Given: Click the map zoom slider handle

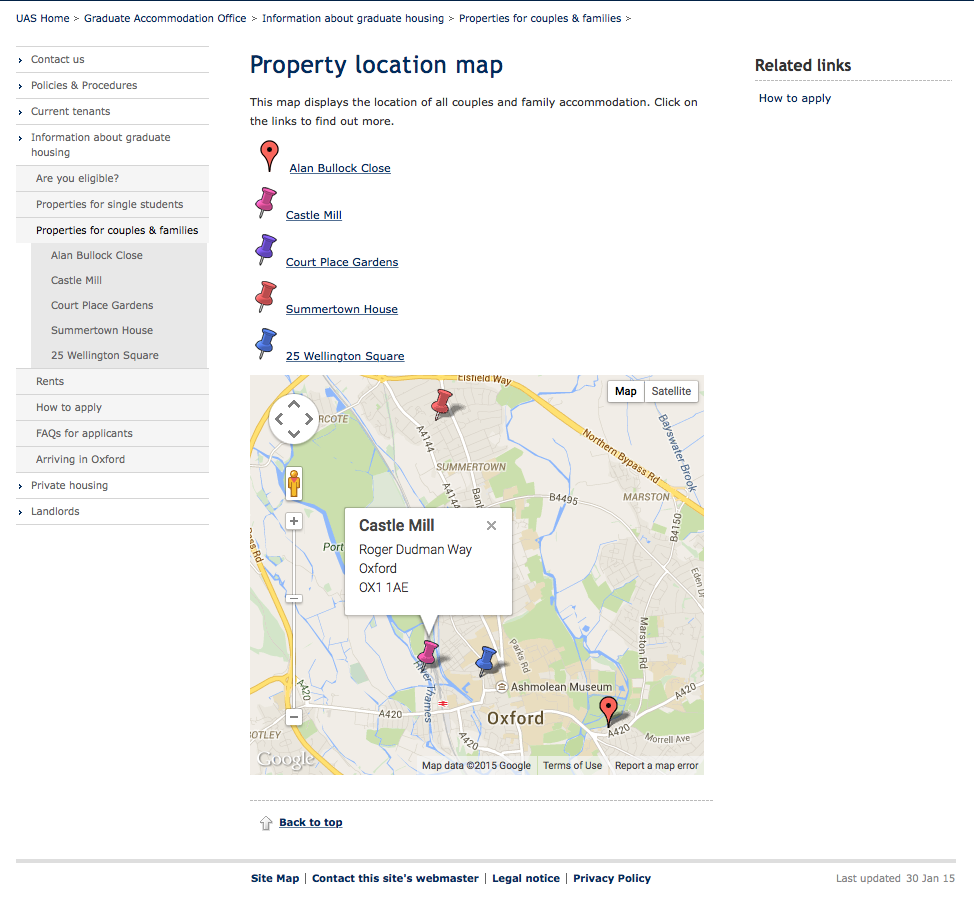Looking at the screenshot, I should click(x=294, y=598).
